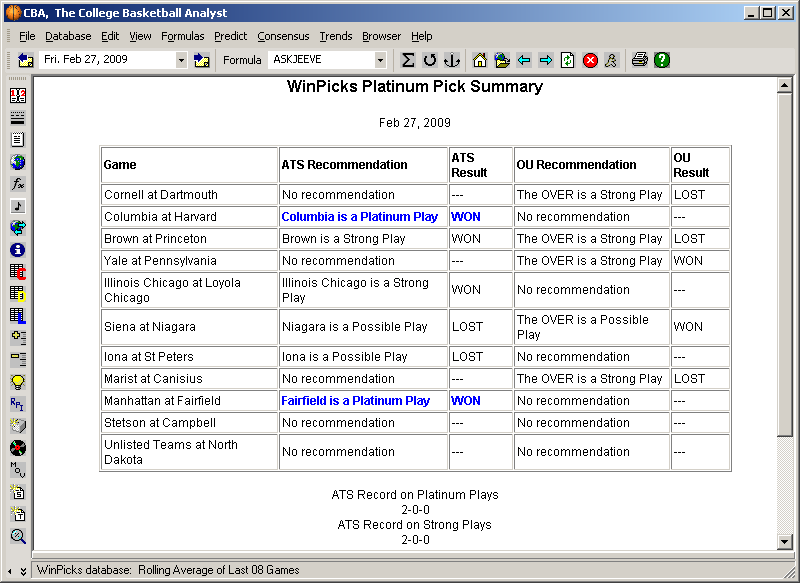Navigate forward with the cyan right arrow

tap(546, 60)
